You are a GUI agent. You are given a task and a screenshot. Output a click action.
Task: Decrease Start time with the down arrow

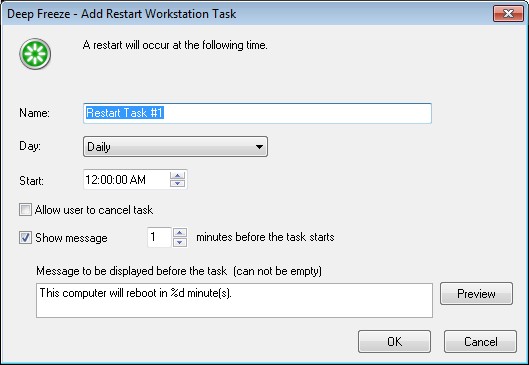[x=177, y=183]
